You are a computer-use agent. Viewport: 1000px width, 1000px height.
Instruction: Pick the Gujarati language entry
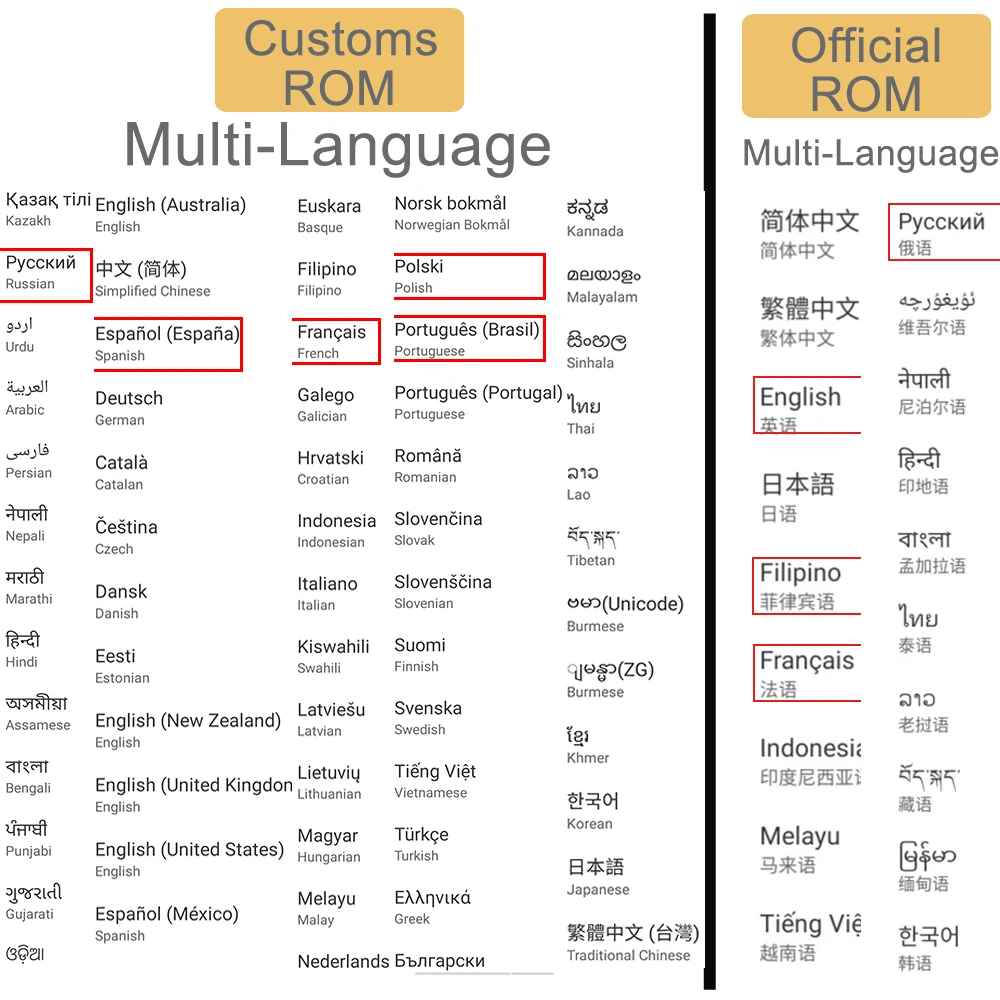pos(34,903)
